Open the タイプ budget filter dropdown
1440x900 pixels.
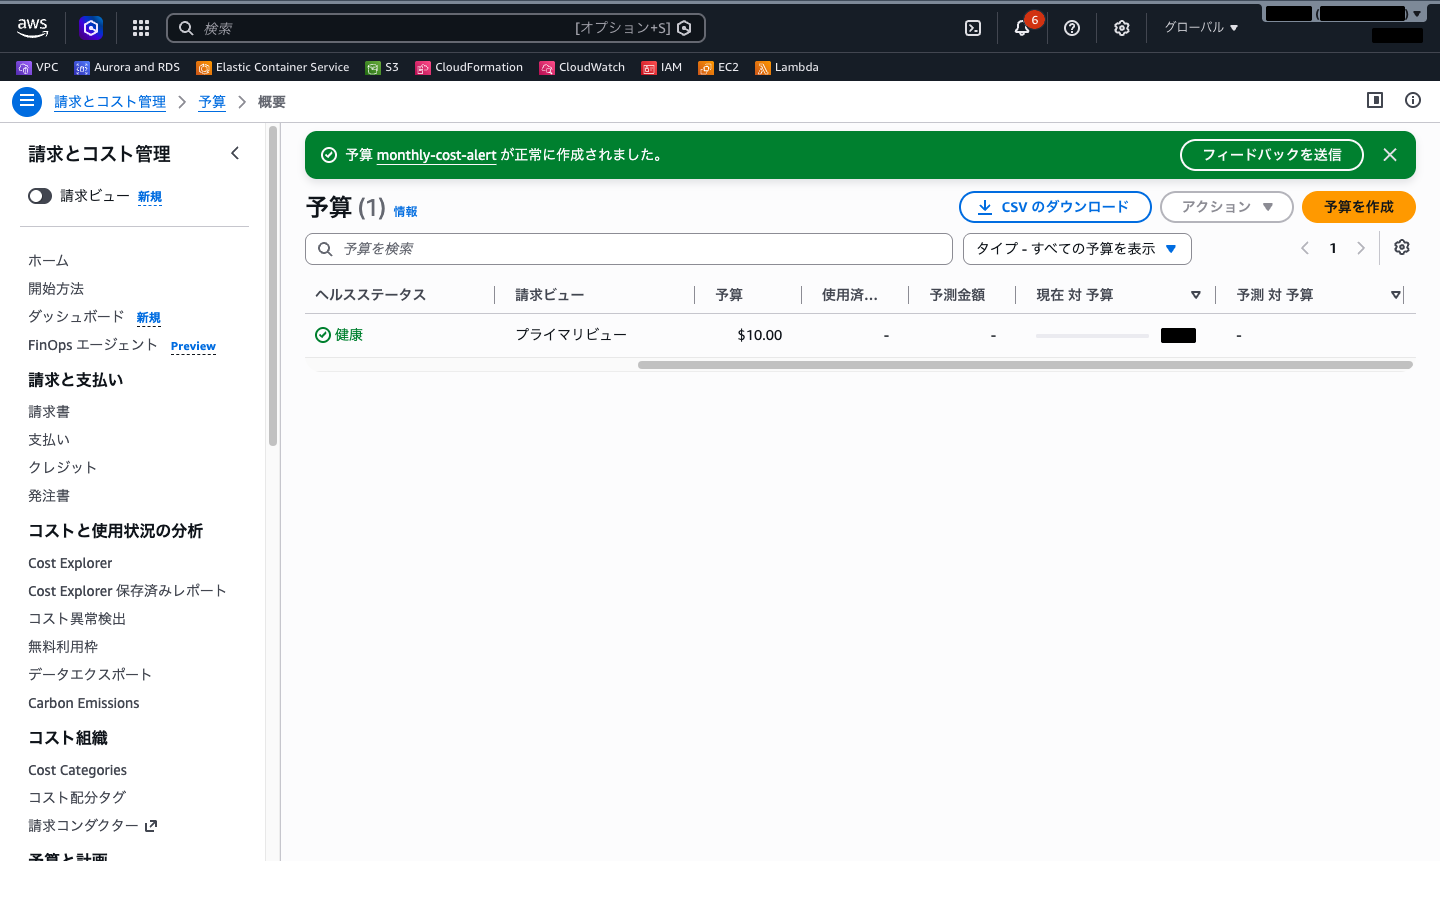coord(1077,249)
